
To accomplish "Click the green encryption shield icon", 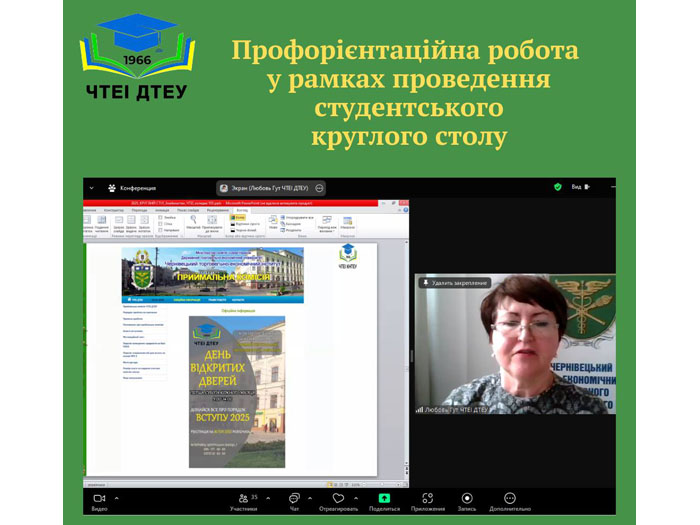I will [x=558, y=187].
